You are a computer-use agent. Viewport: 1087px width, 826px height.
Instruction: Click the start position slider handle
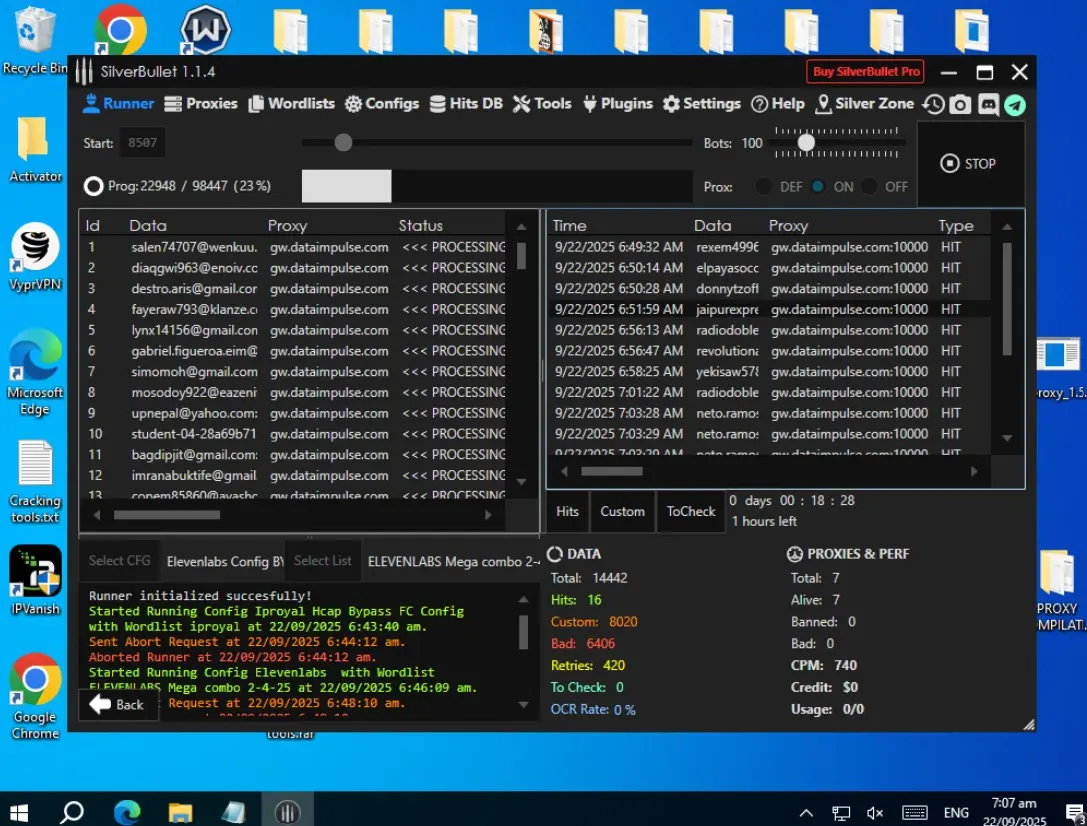pyautogui.click(x=343, y=143)
